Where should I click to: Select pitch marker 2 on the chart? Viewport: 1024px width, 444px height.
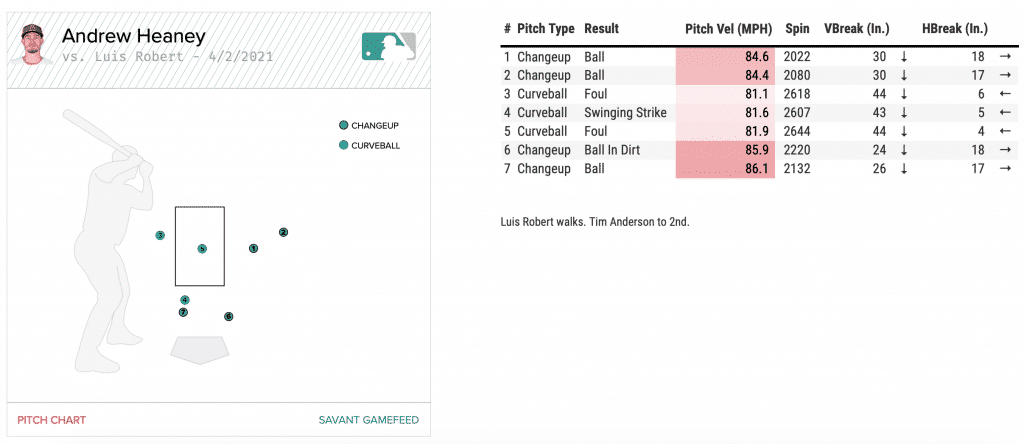283,232
